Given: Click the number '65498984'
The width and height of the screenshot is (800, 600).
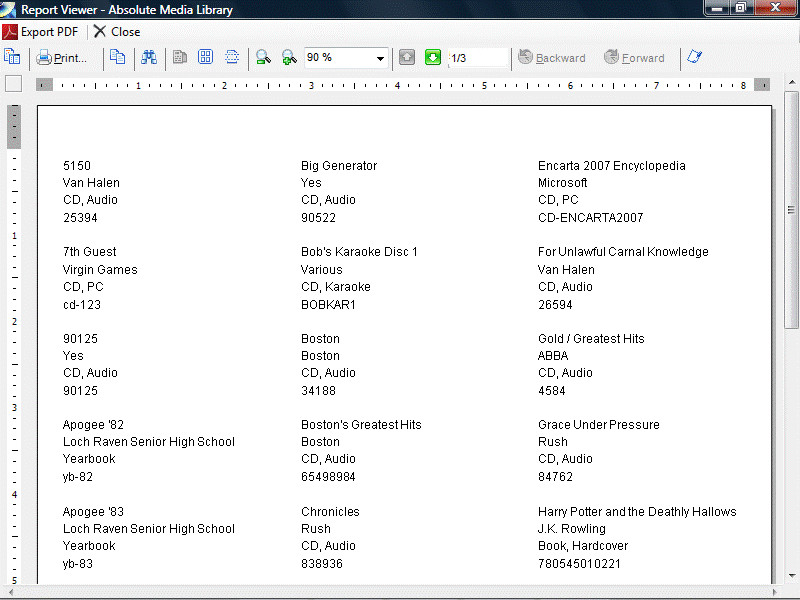Looking at the screenshot, I should point(328,477).
